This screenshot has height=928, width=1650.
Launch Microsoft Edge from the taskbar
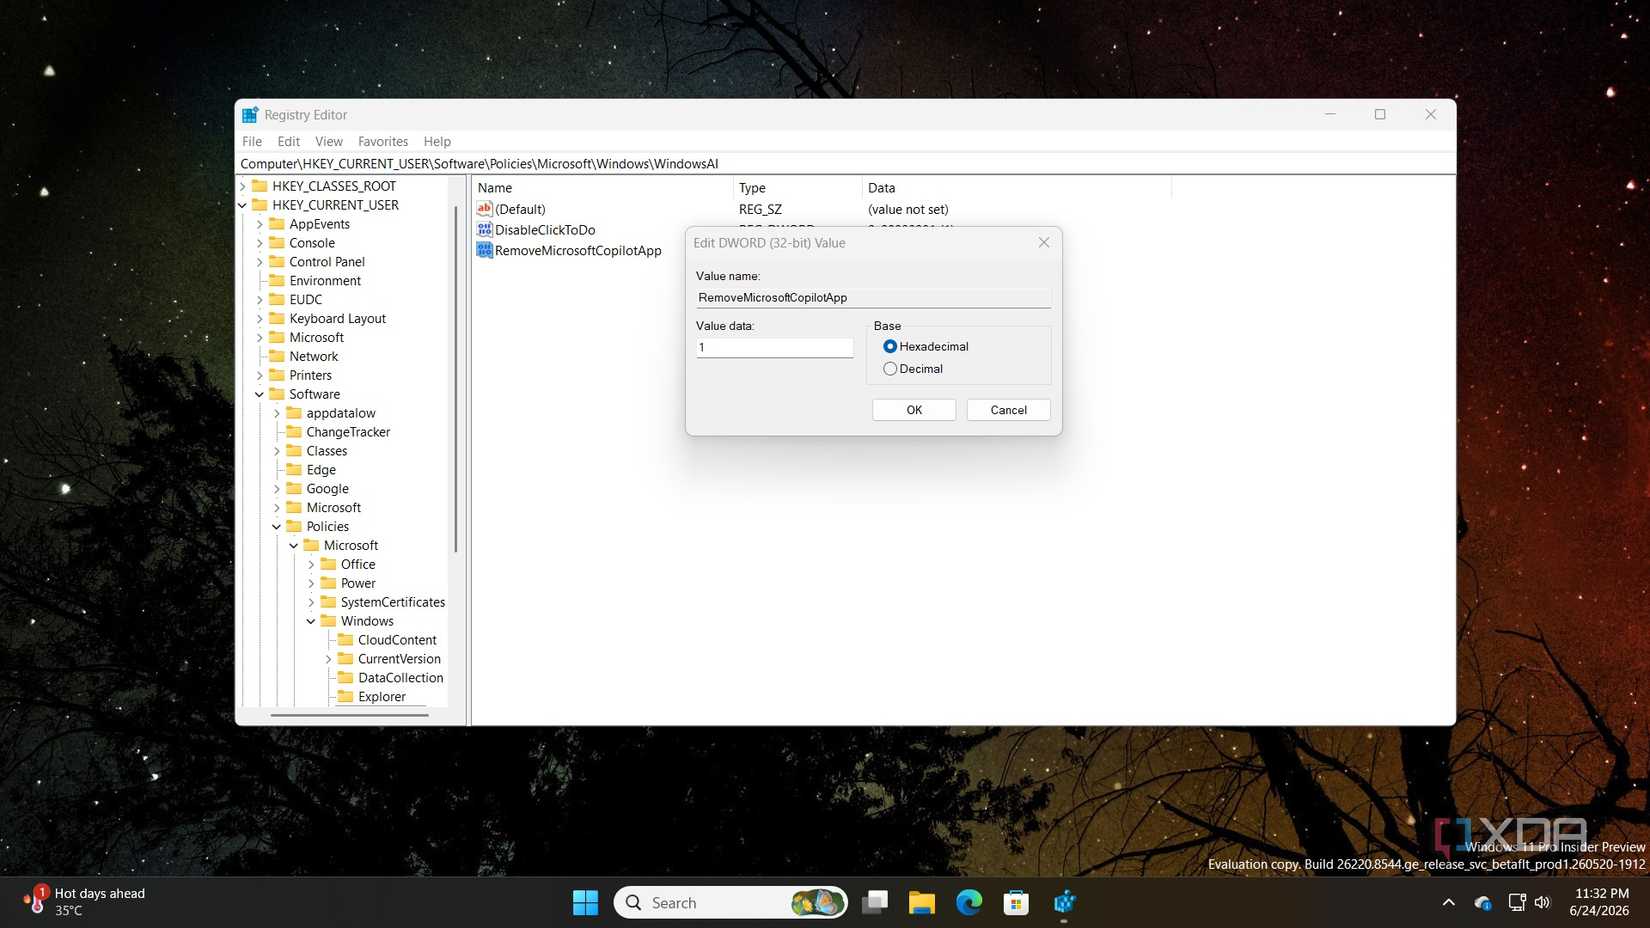click(969, 903)
